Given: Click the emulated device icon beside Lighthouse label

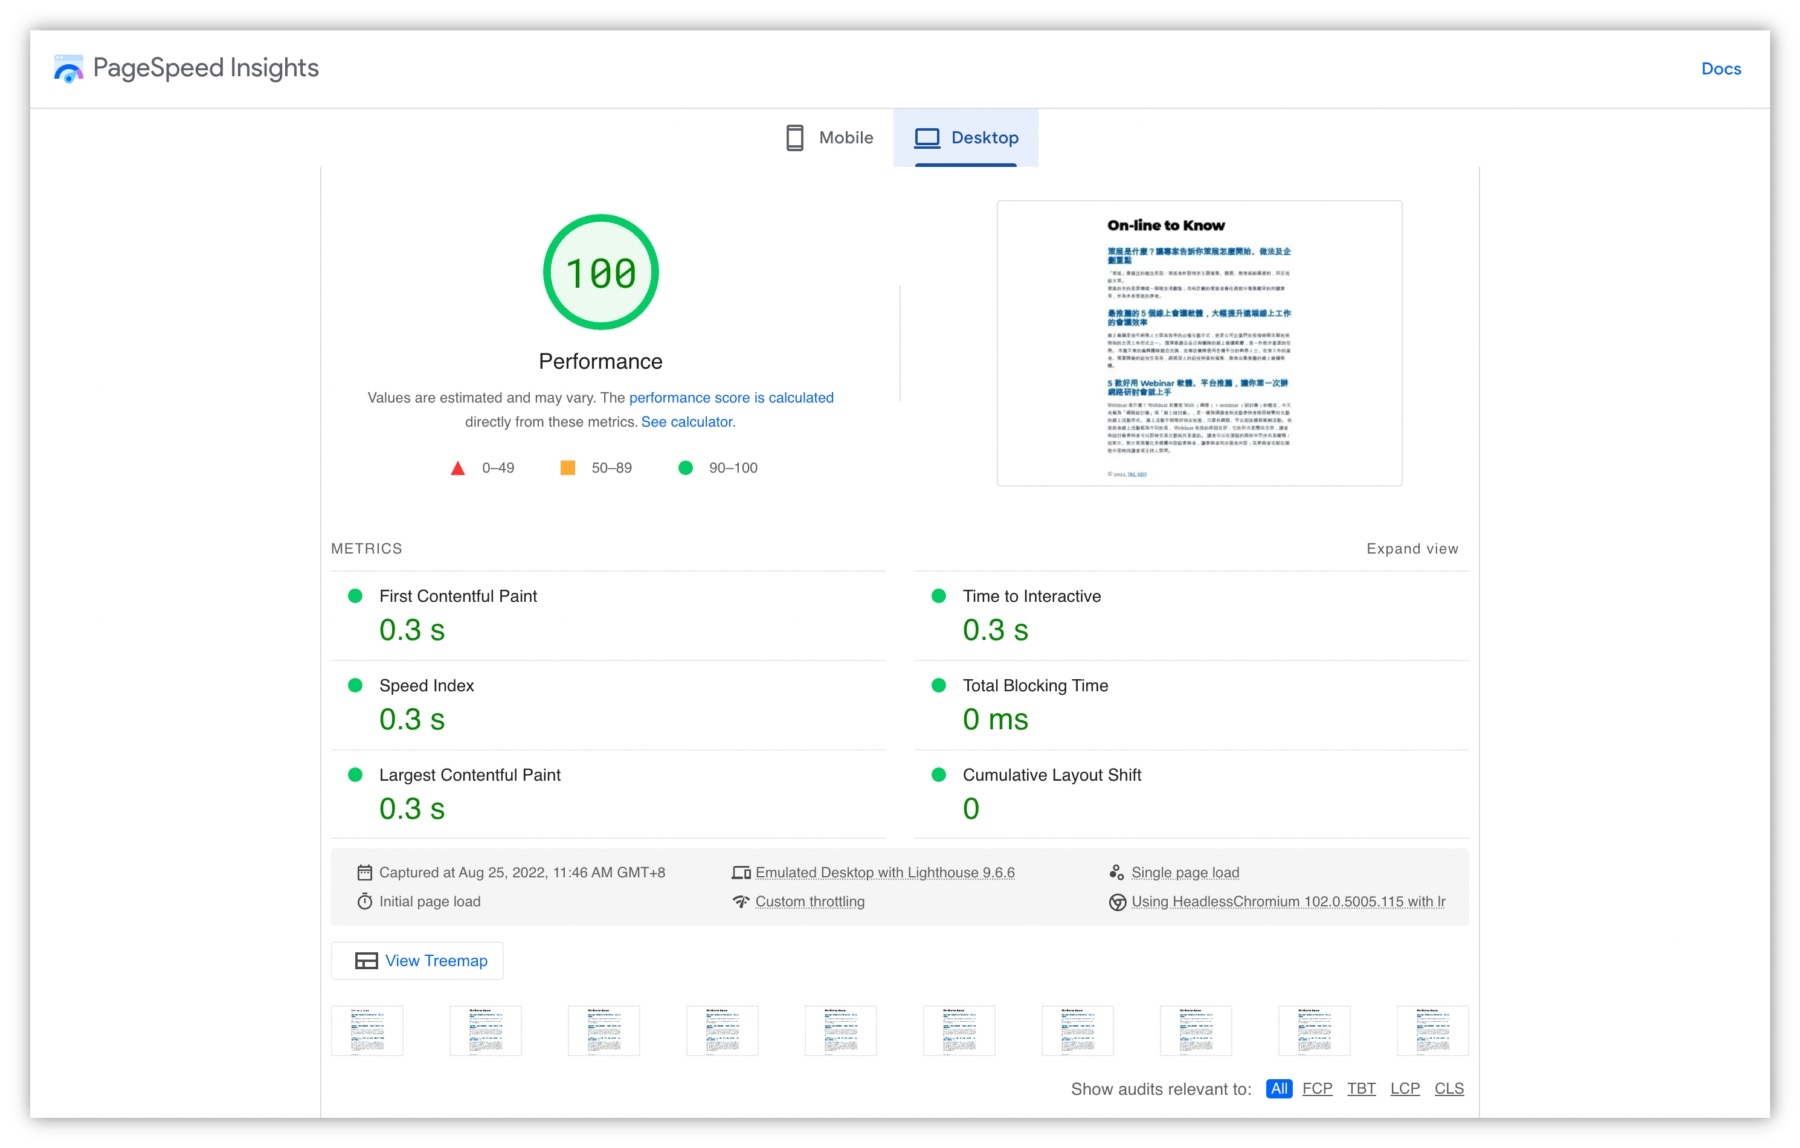Looking at the screenshot, I should click(741, 871).
